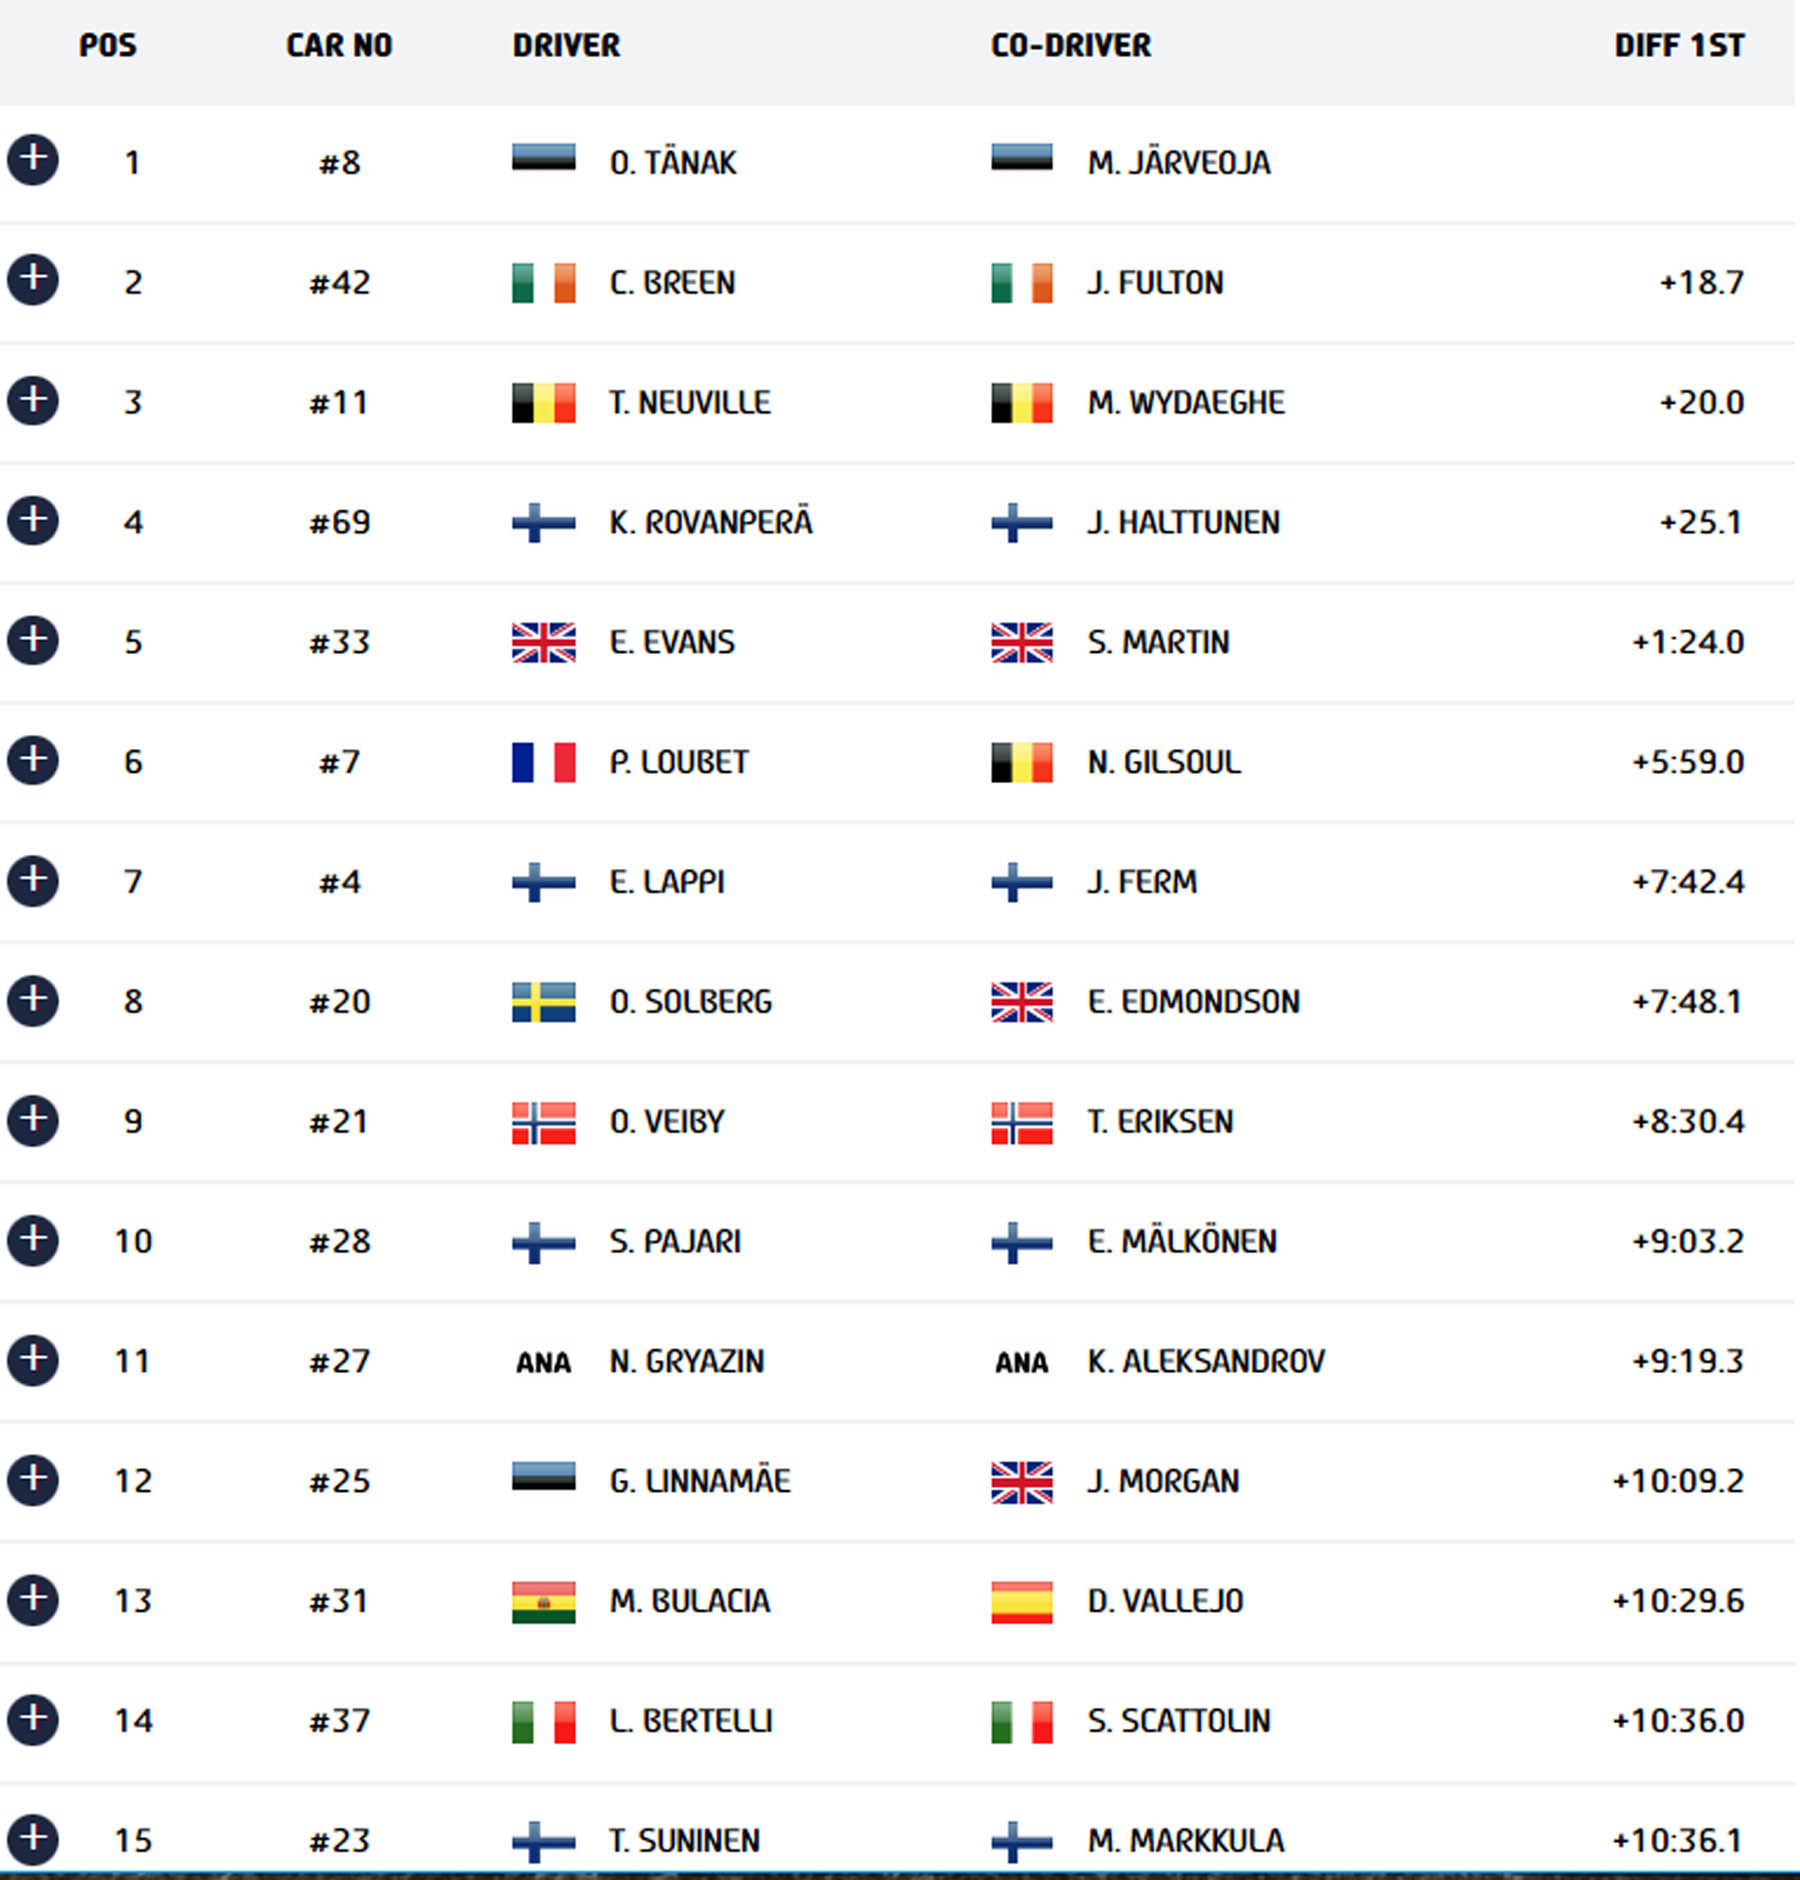Viewport: 1800px width, 1880px height.
Task: Sort by the POS column header
Action: pyautogui.click(x=108, y=45)
